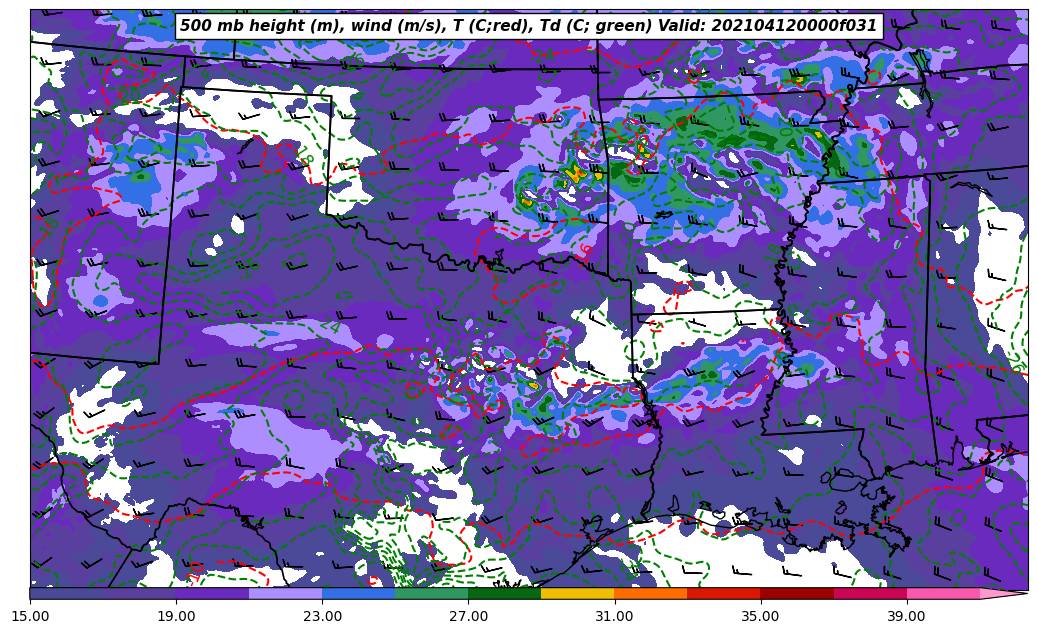Select the light lavender colorbar segment
The width and height of the screenshot is (1037, 633).
tap(285, 593)
